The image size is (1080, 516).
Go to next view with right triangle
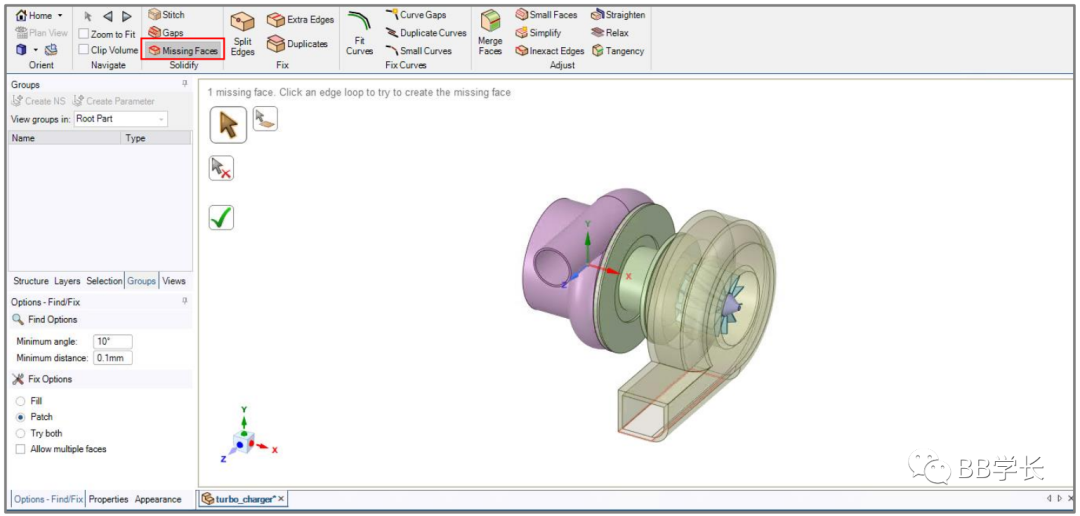tap(126, 16)
